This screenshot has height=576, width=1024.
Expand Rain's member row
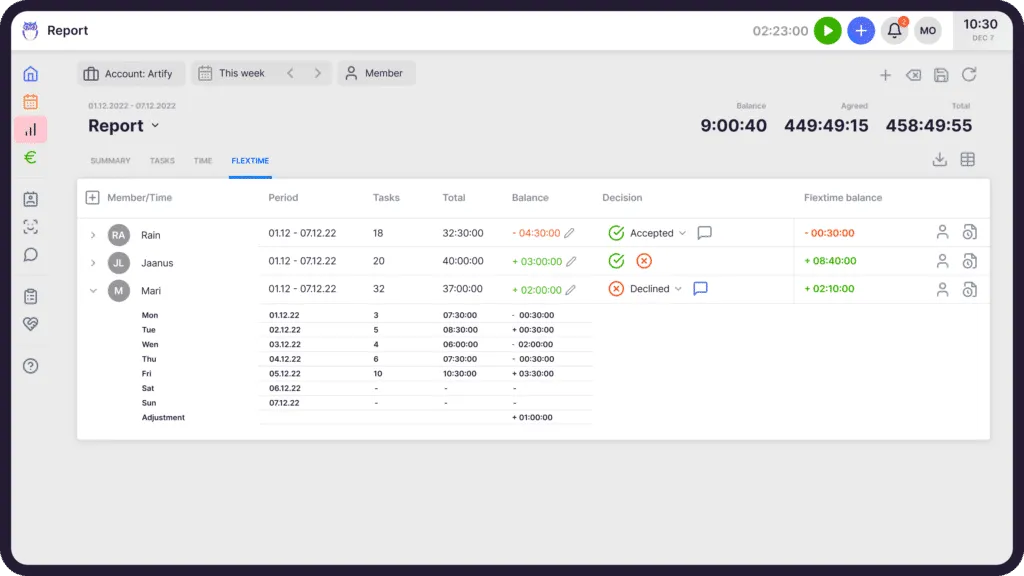coord(93,235)
